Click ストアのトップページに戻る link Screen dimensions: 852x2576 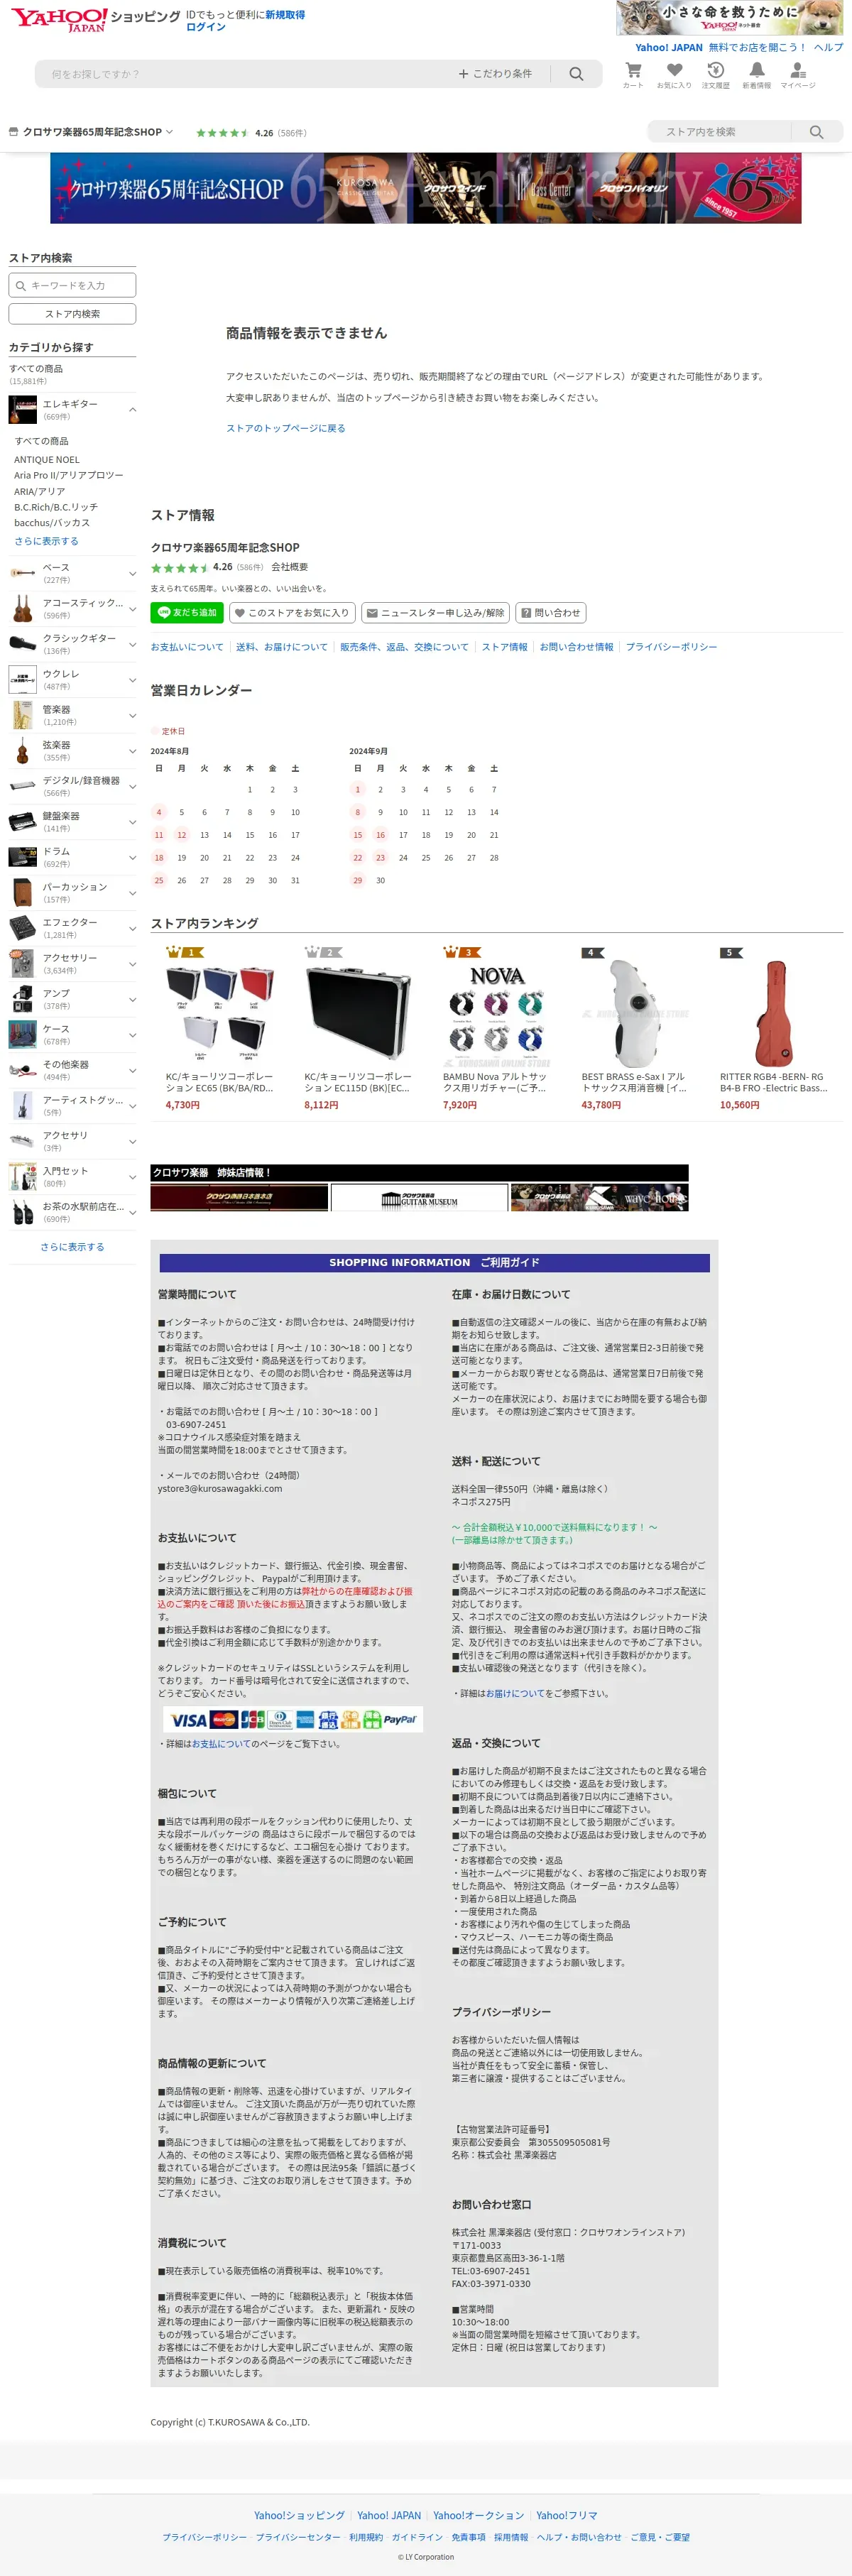[285, 428]
